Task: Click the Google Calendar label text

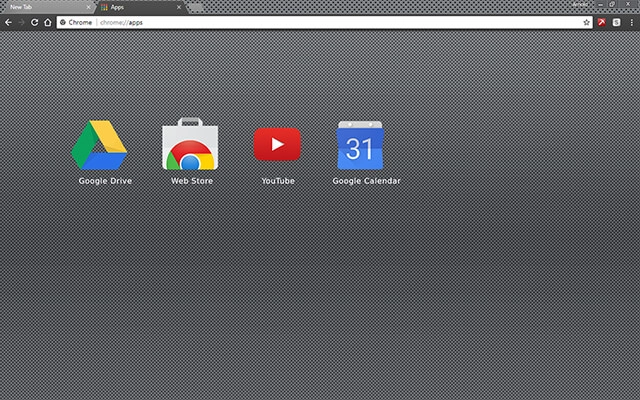Action: 366,181
